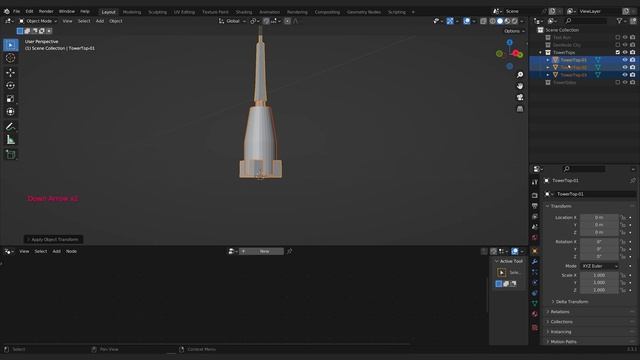The image size is (640, 360).
Task: Toggle TowerTops collection eye visibility
Action: (625, 52)
